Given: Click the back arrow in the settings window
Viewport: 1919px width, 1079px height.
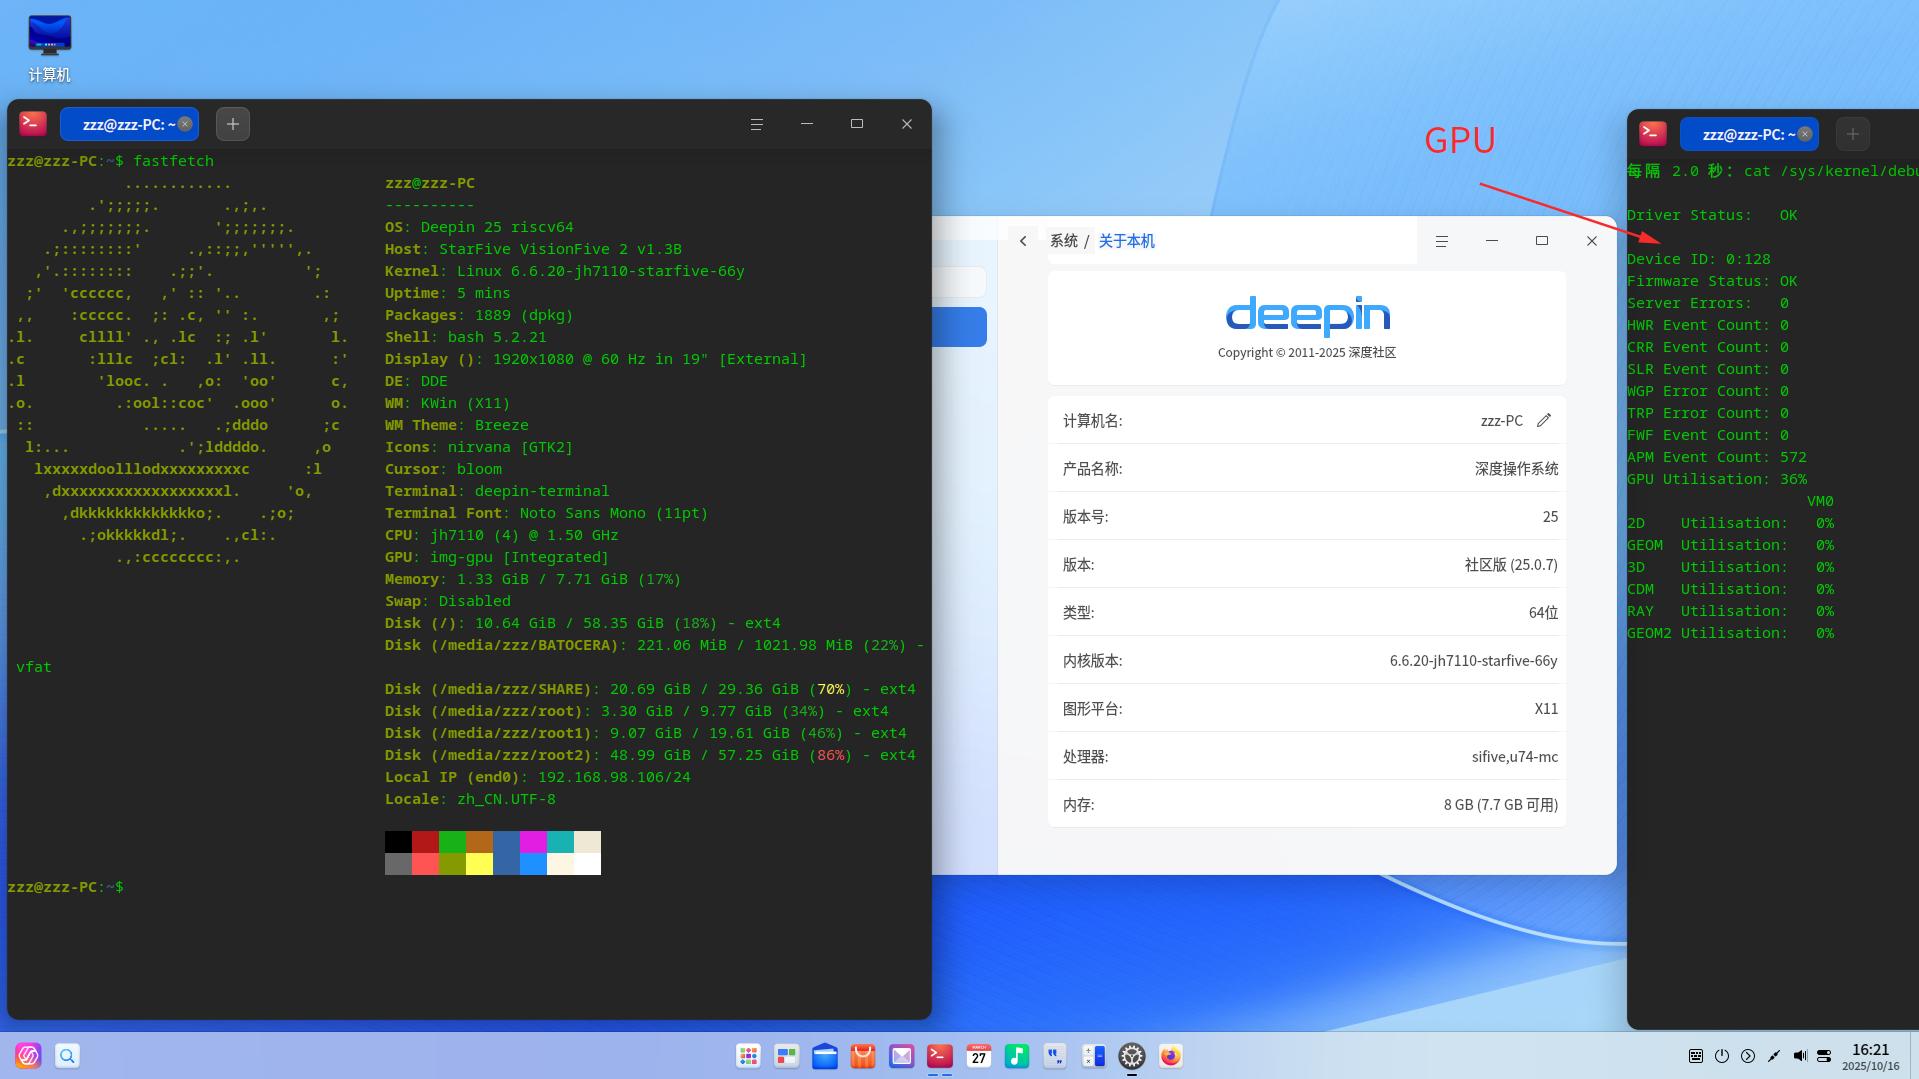Looking at the screenshot, I should coord(1023,241).
